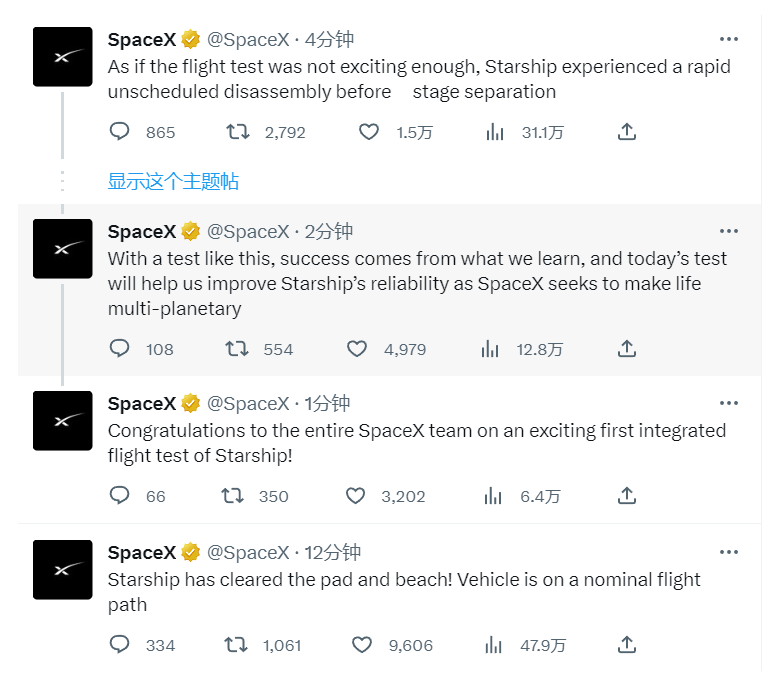Retweet the tweet with 2,792 retweets
Viewport: 770px width, 681px height.
coord(237,132)
